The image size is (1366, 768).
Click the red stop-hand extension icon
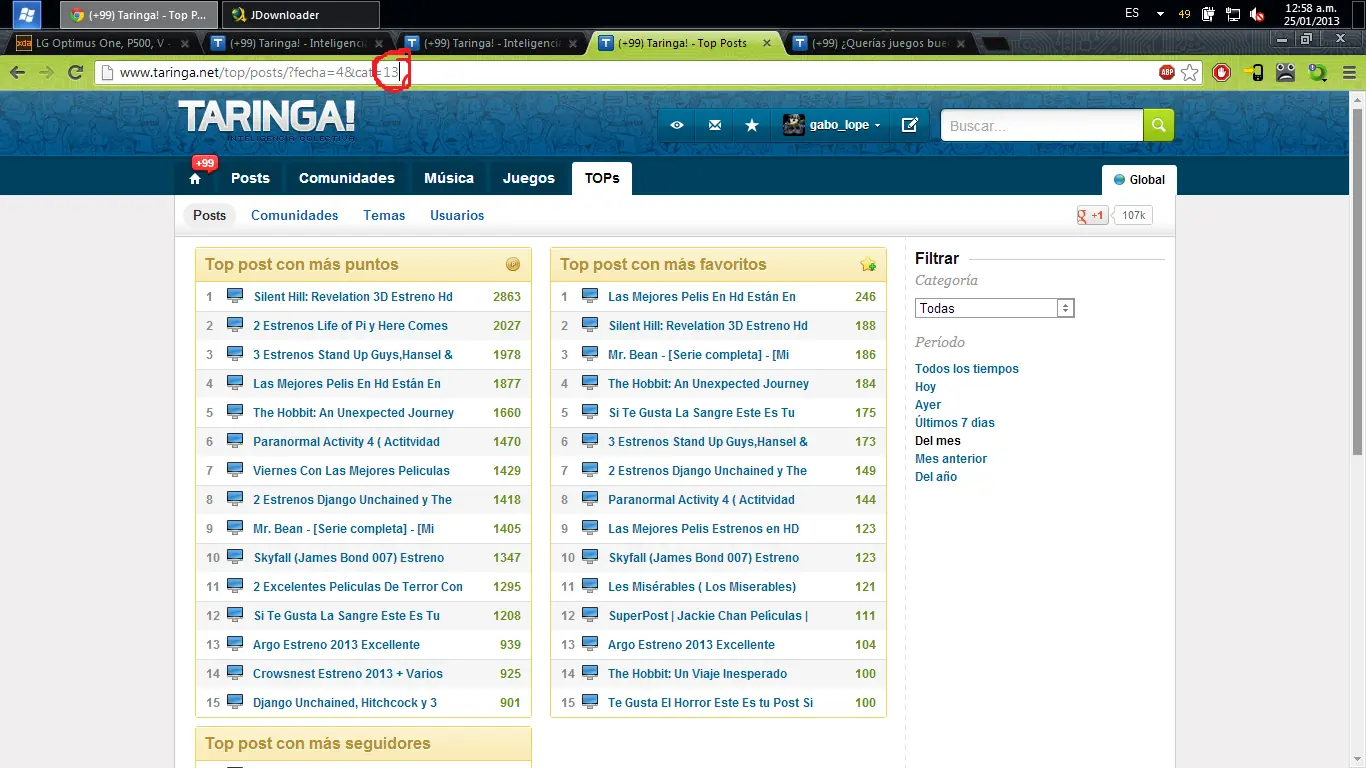(x=1221, y=72)
